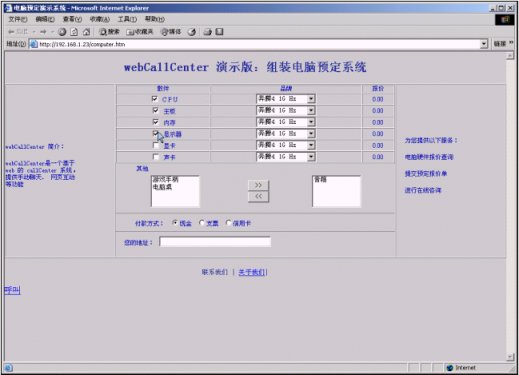Open the Search (搜索) toolbar button
The height and width of the screenshot is (375, 519).
pyautogui.click(x=109, y=32)
